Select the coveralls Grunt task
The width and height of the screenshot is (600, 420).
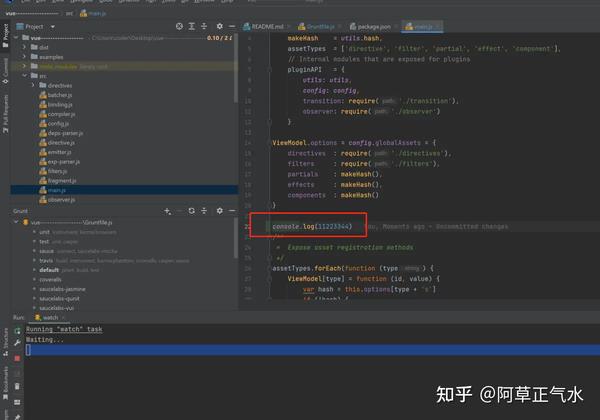tap(50, 279)
